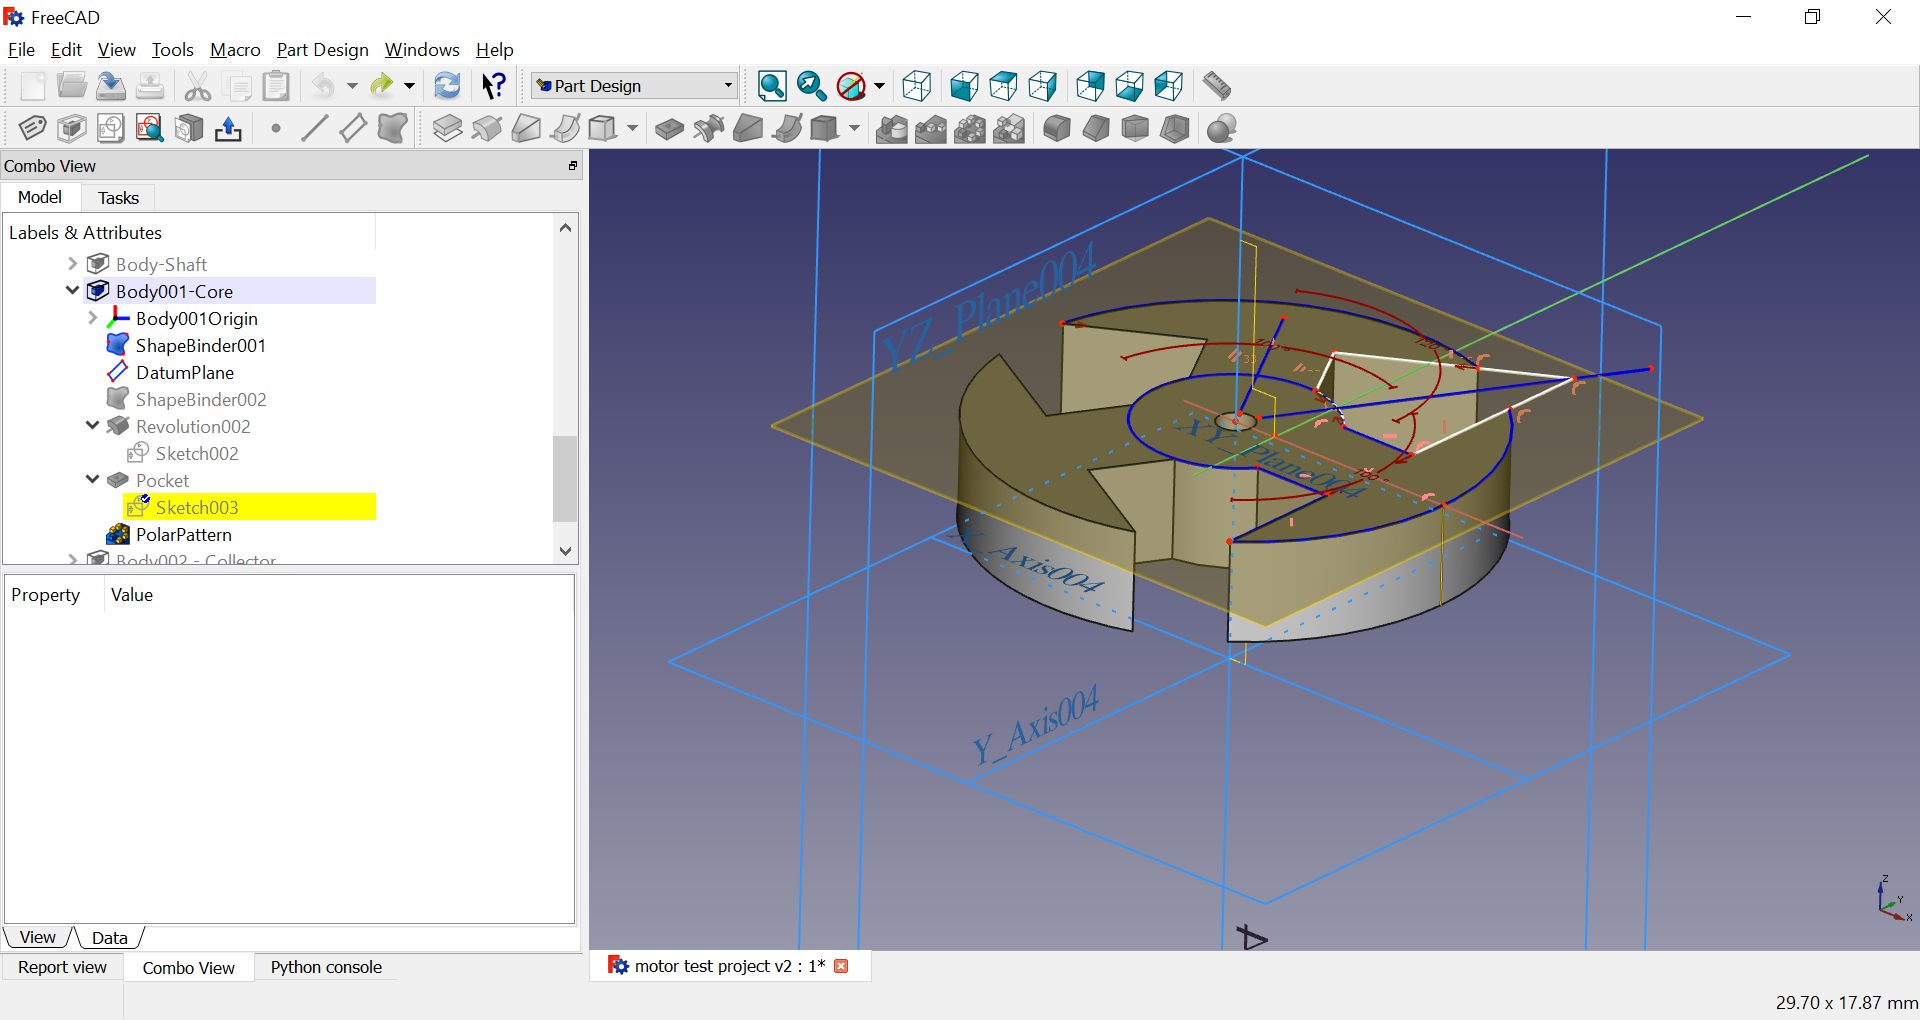
Task: Expand the Body-Shaft tree node
Action: pyautogui.click(x=72, y=264)
